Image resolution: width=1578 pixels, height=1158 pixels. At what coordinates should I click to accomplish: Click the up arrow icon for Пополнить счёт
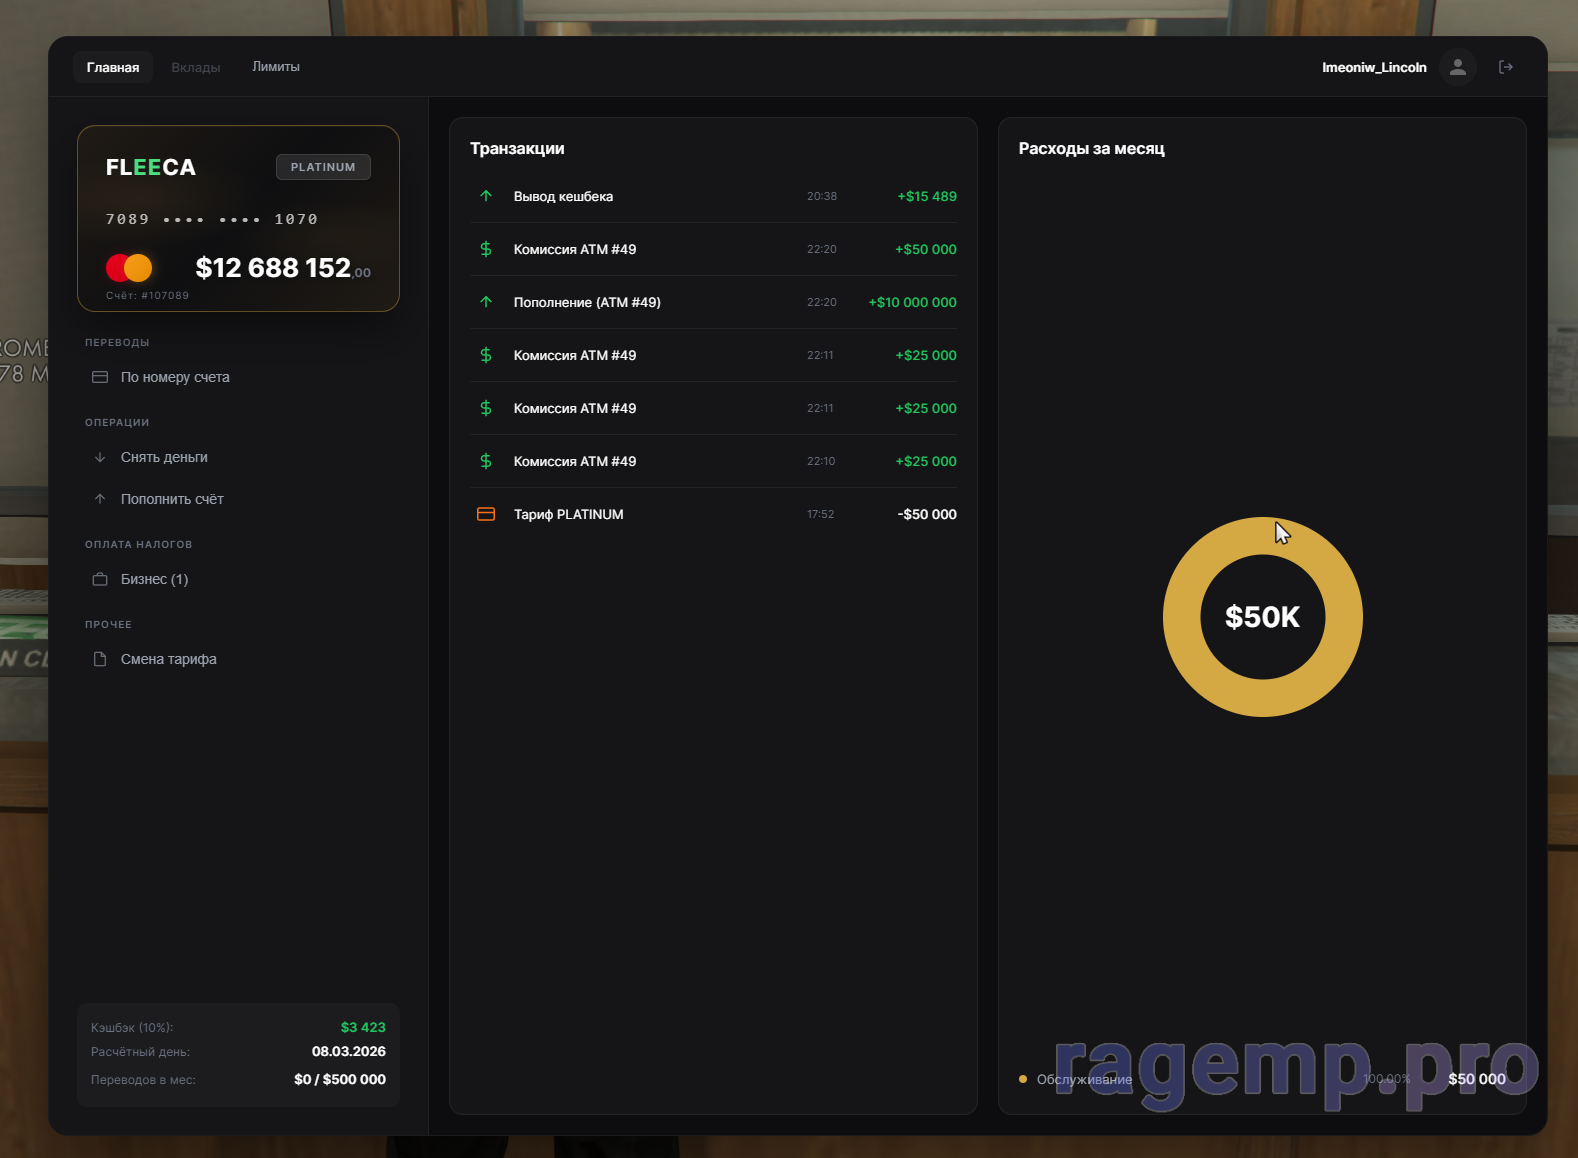pos(100,499)
